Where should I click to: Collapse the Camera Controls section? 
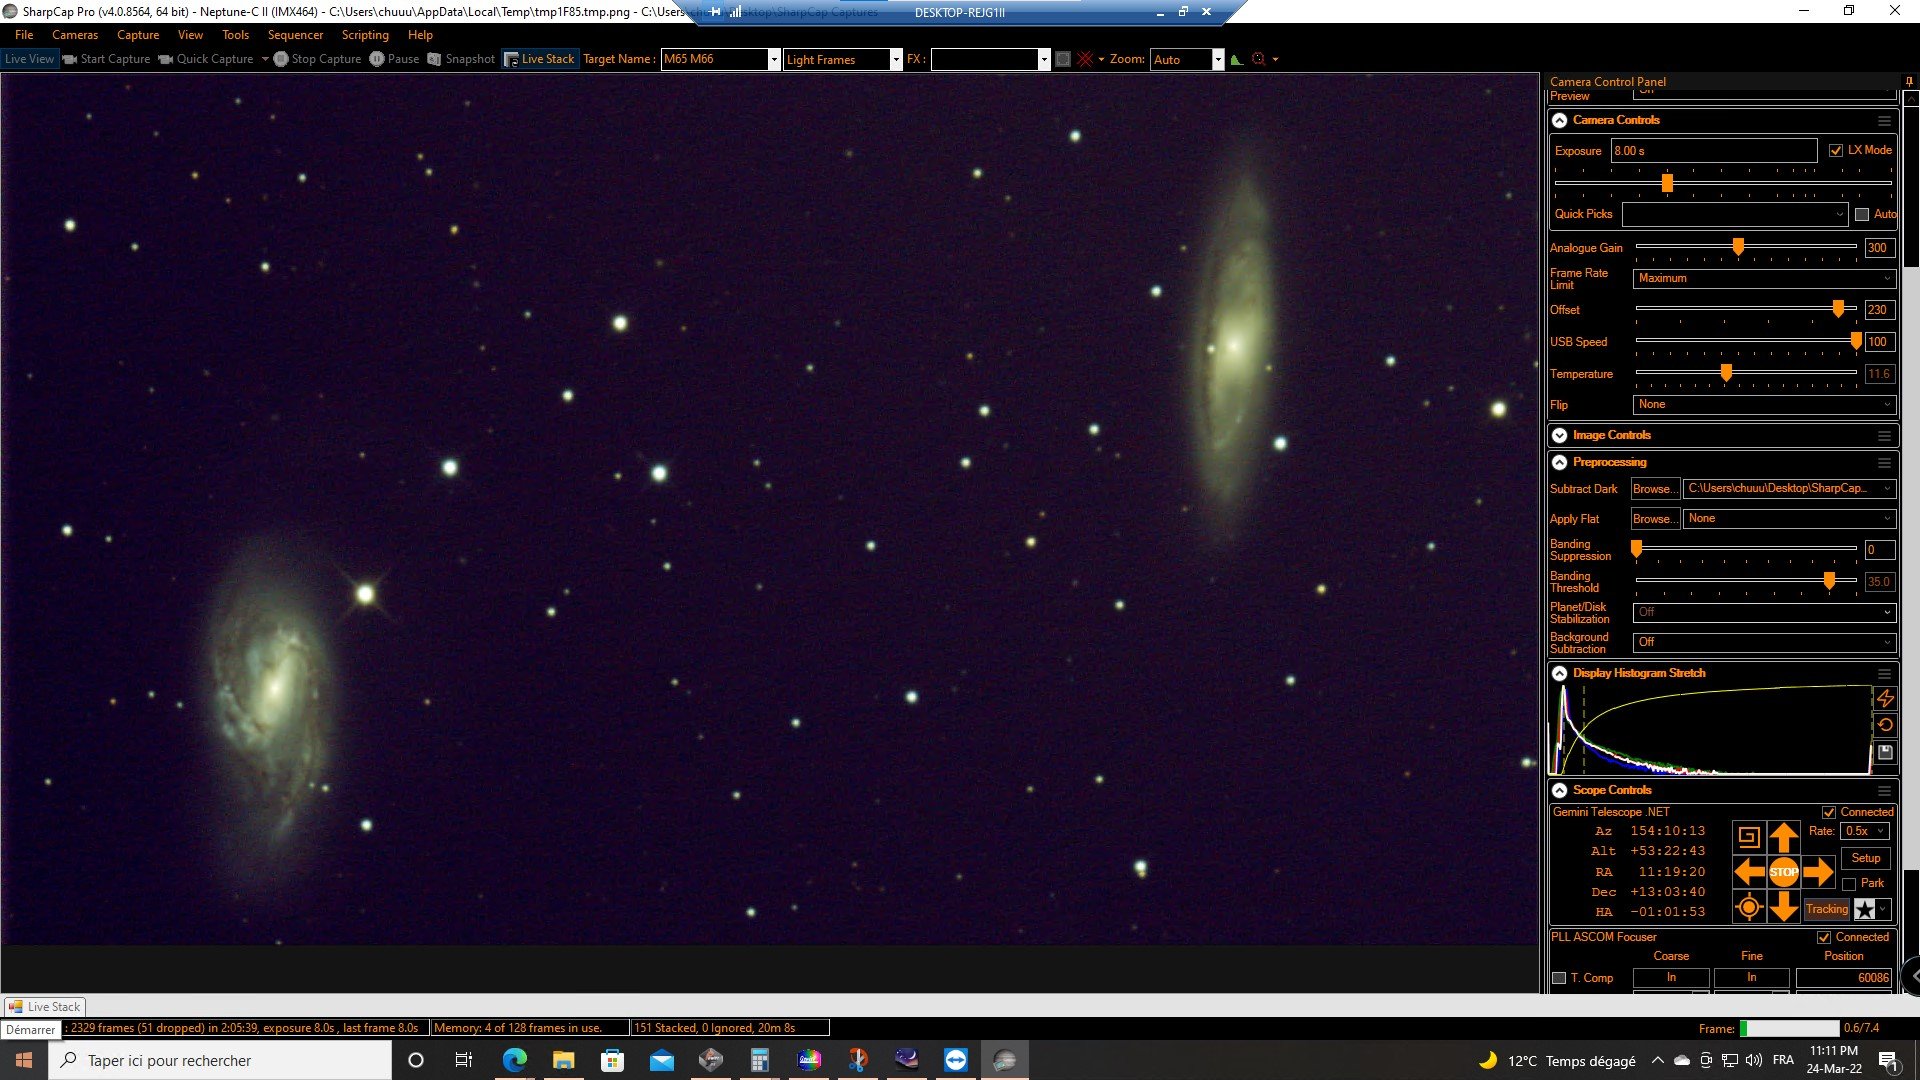point(1560,120)
